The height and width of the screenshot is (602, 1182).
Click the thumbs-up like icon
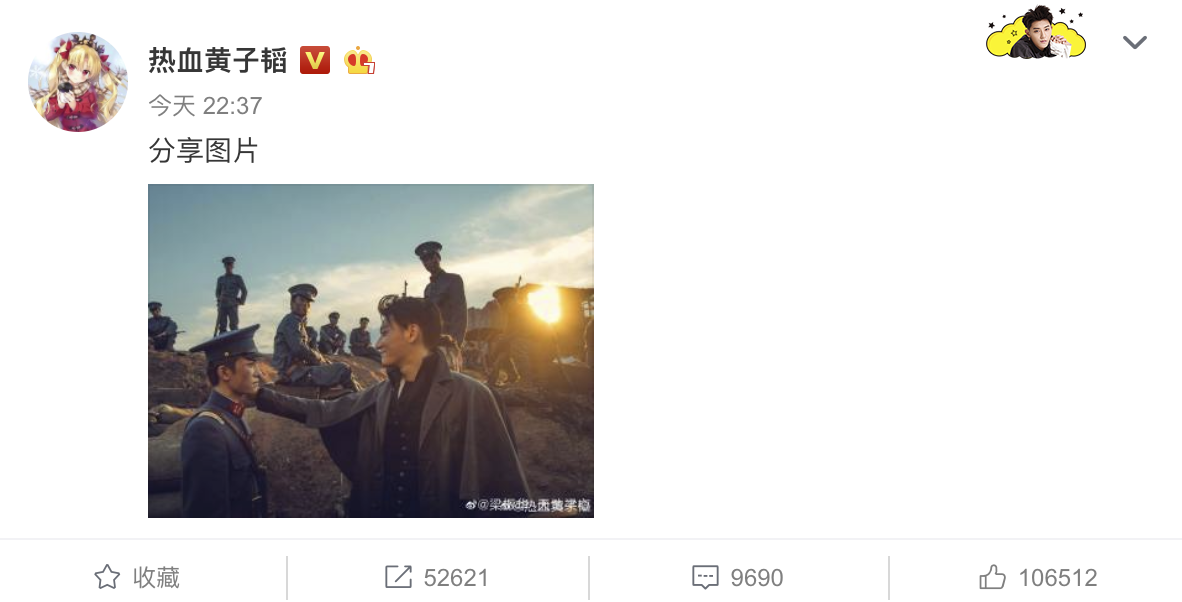point(993,577)
